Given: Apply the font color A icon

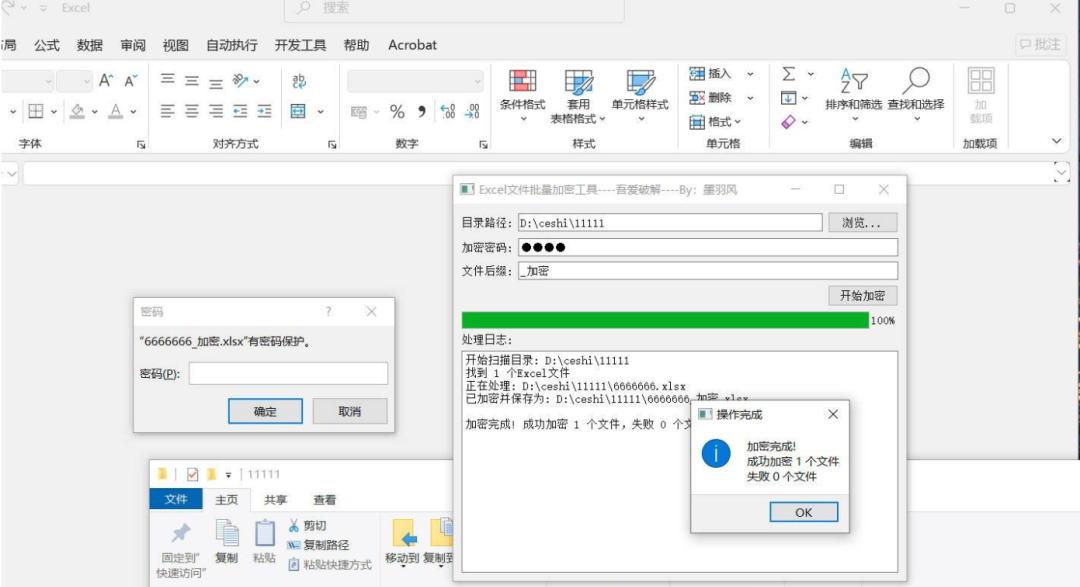Looking at the screenshot, I should point(116,111).
